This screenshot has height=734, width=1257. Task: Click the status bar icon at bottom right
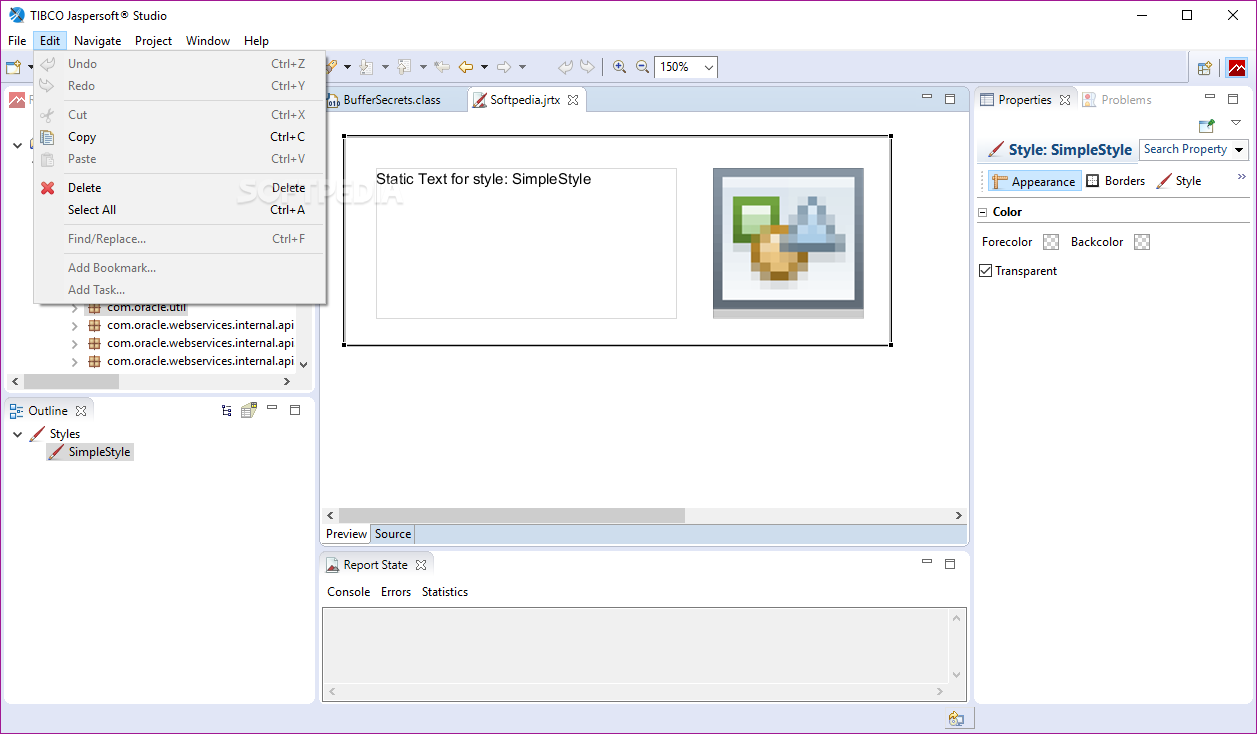tap(957, 718)
